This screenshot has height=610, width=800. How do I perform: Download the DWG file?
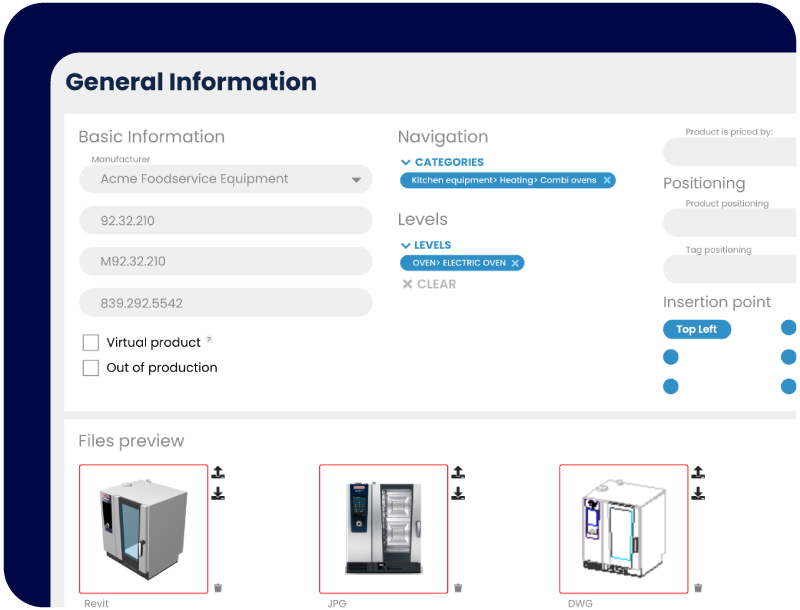698,494
